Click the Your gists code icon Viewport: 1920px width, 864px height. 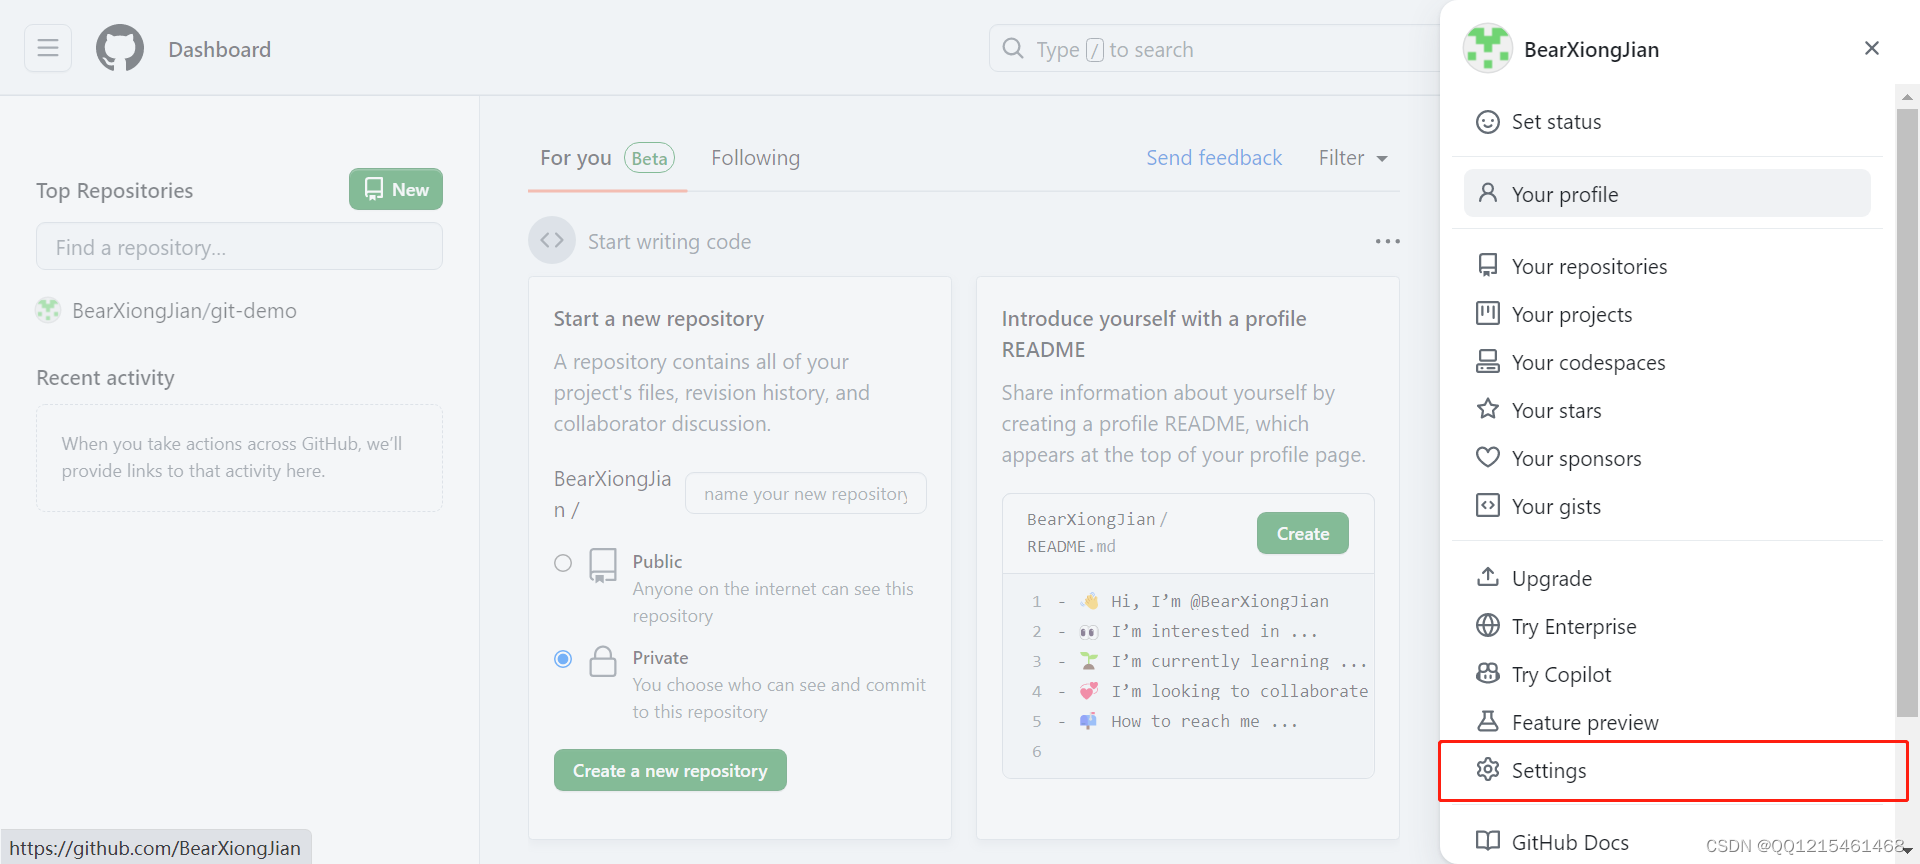tap(1488, 505)
